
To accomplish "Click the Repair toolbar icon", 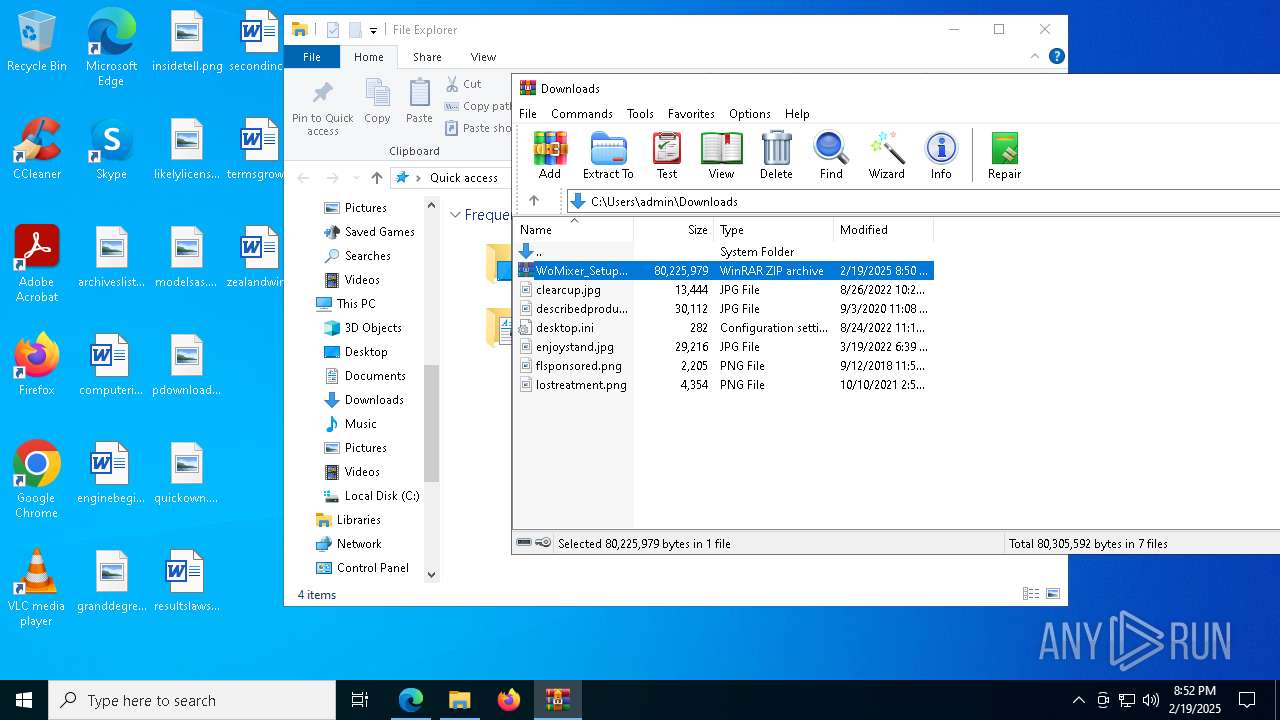I will point(1004,155).
